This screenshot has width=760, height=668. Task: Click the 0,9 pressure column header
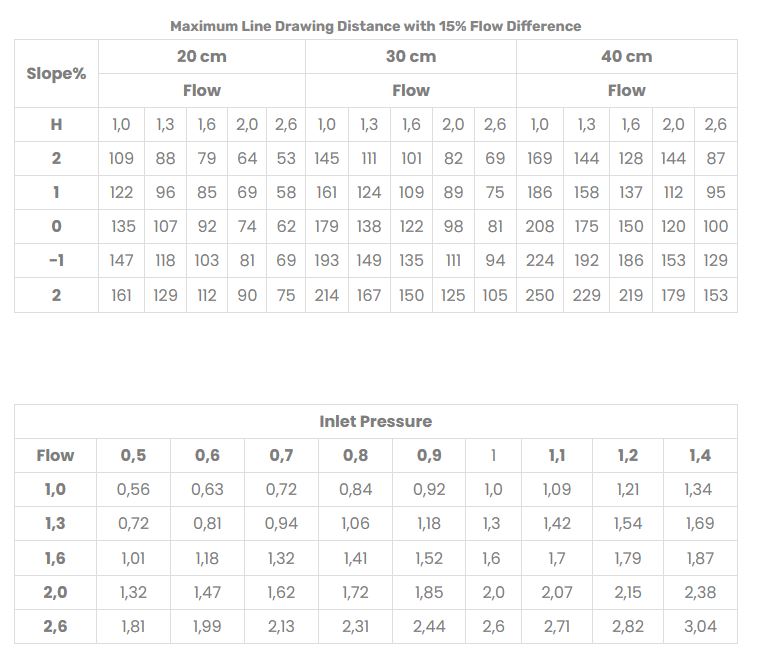pyautogui.click(x=429, y=456)
